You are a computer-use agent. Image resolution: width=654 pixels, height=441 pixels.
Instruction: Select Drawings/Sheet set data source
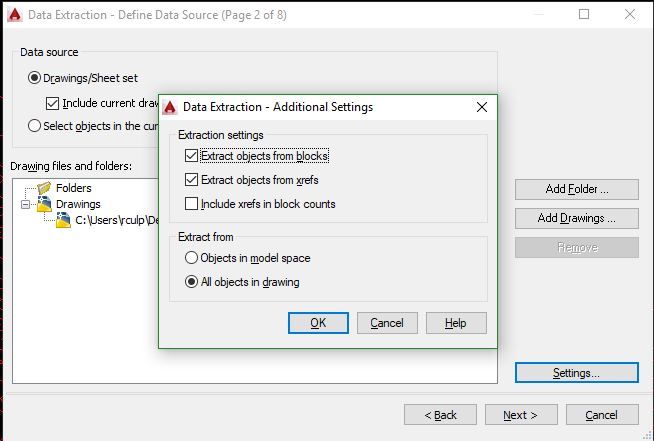click(34, 78)
